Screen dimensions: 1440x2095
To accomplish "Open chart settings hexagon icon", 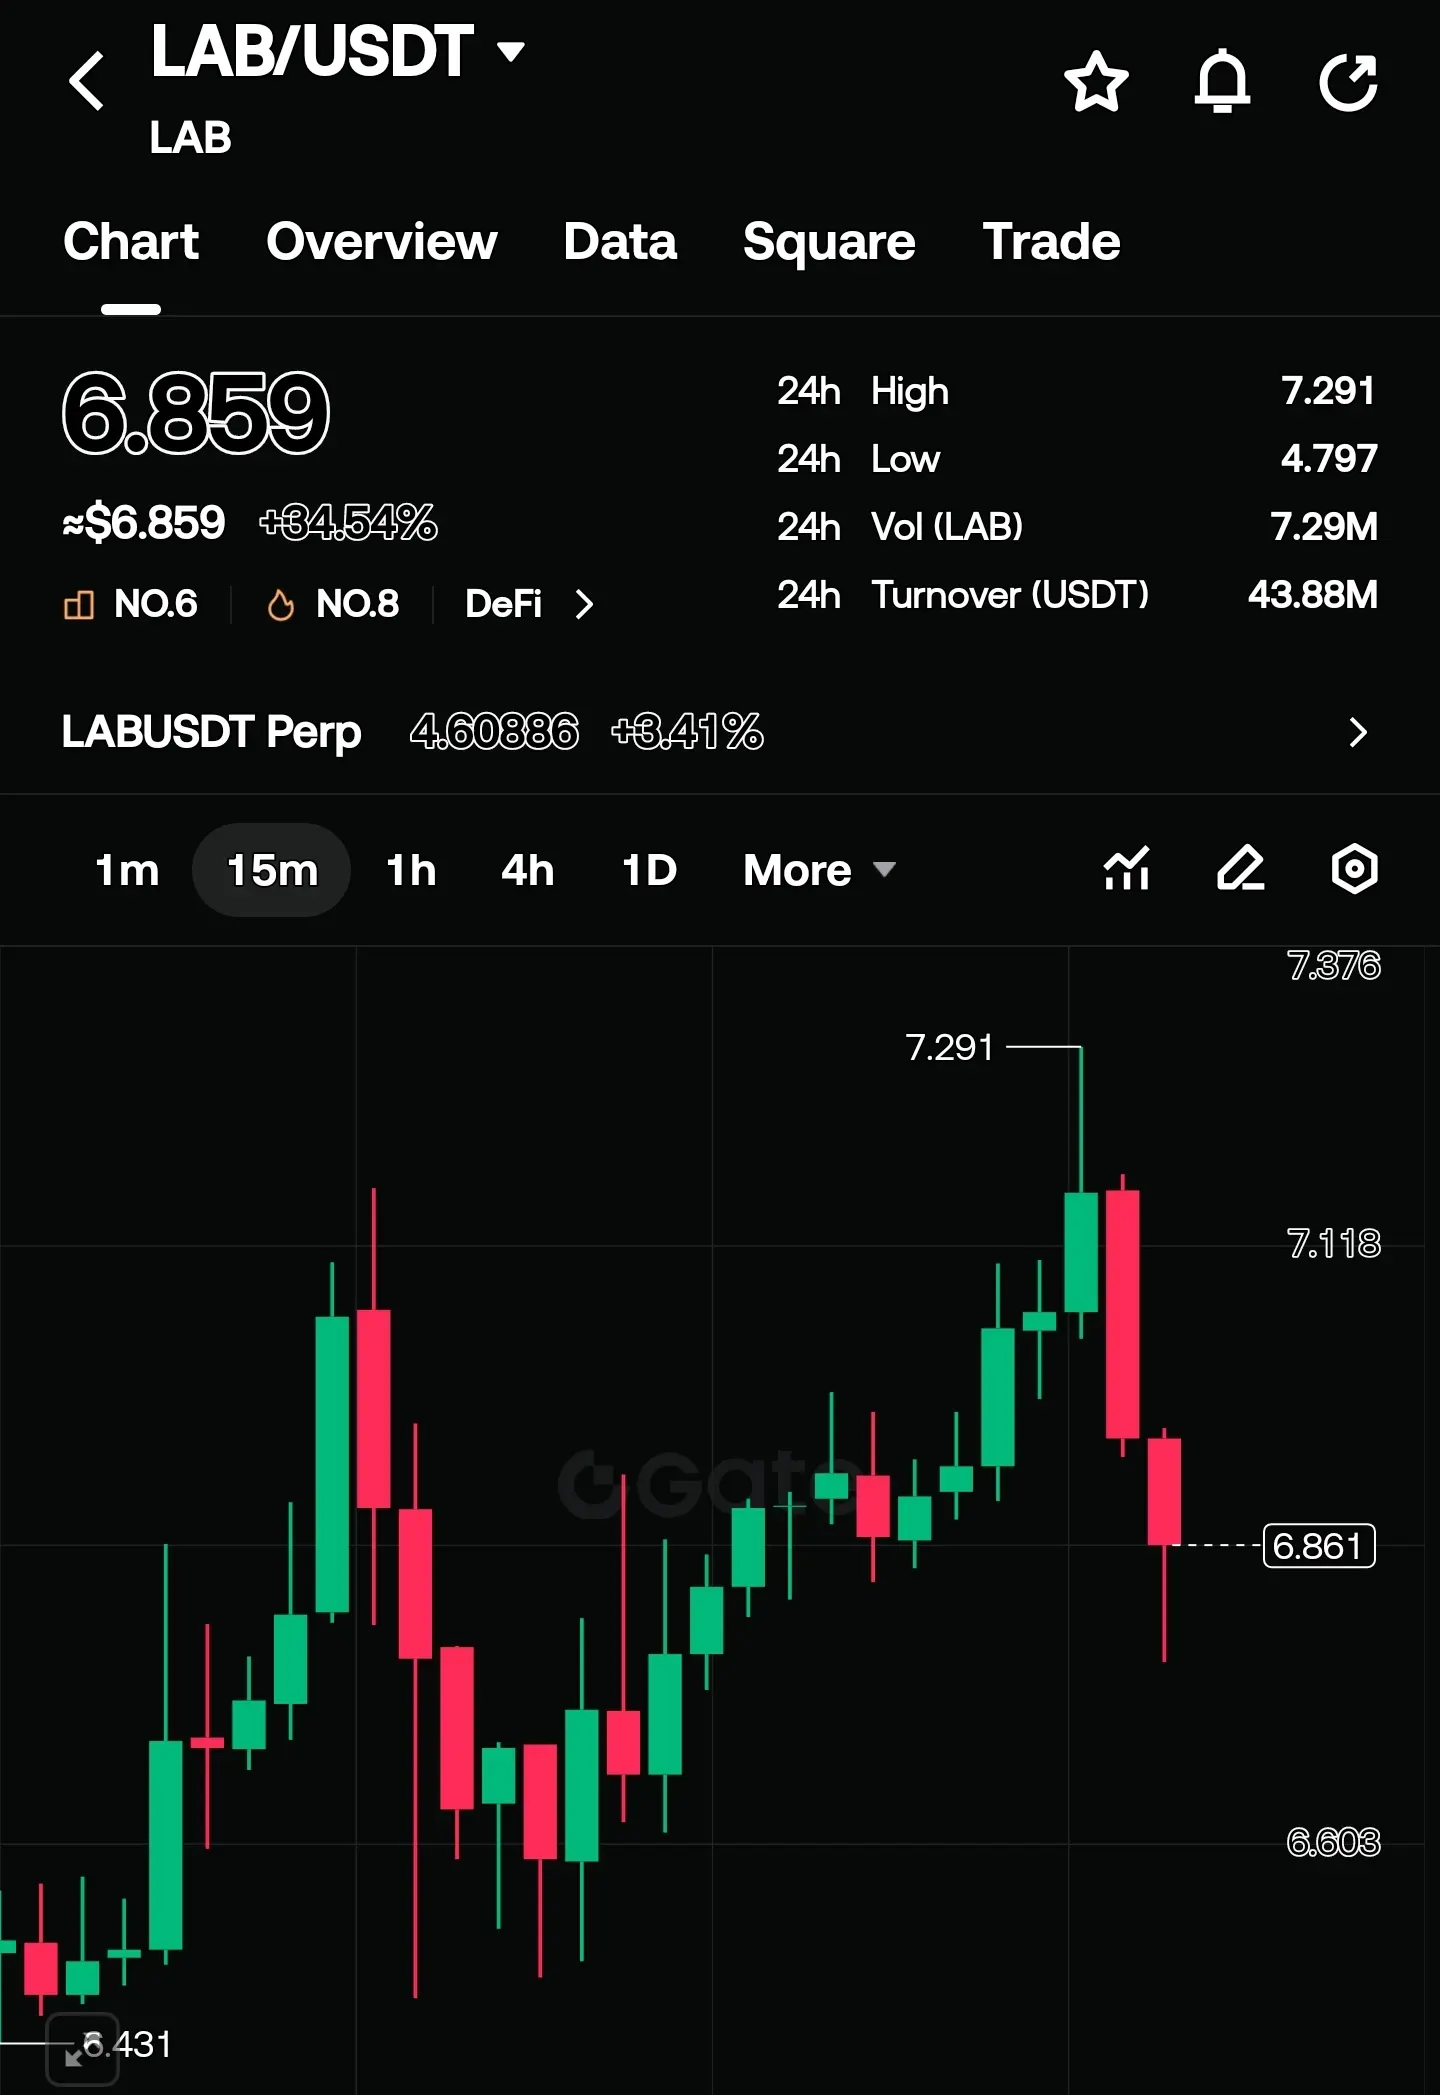I will [1355, 868].
